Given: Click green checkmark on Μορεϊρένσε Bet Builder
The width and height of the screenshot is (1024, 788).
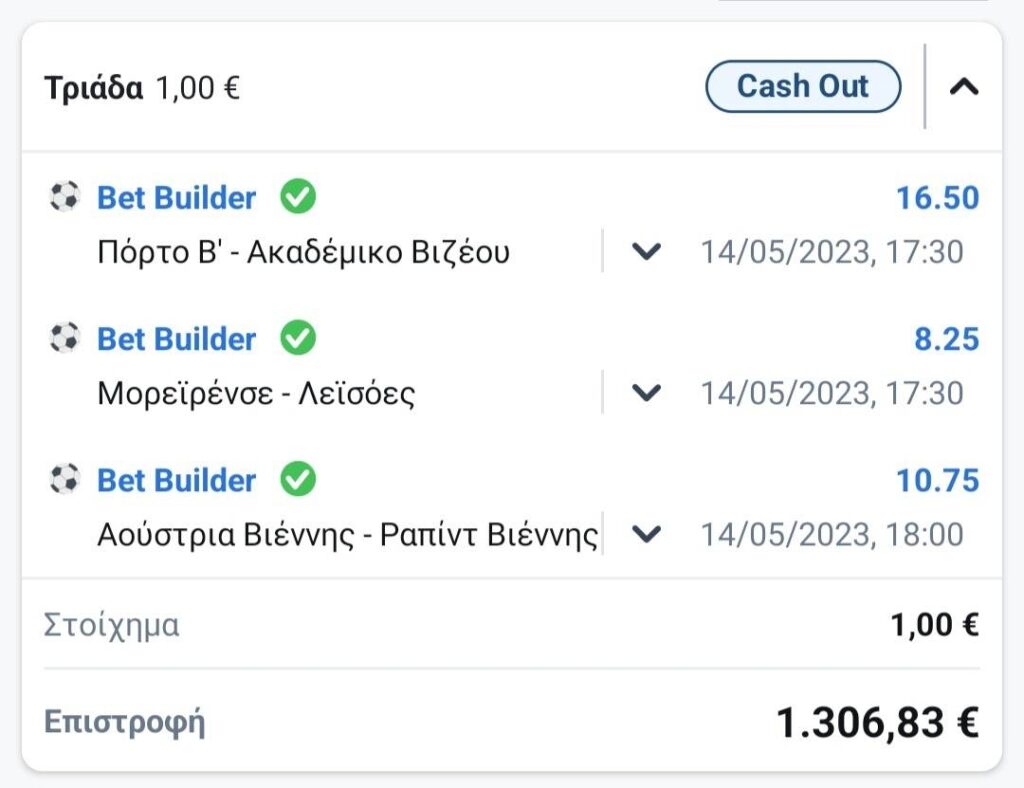Looking at the screenshot, I should (x=297, y=338).
